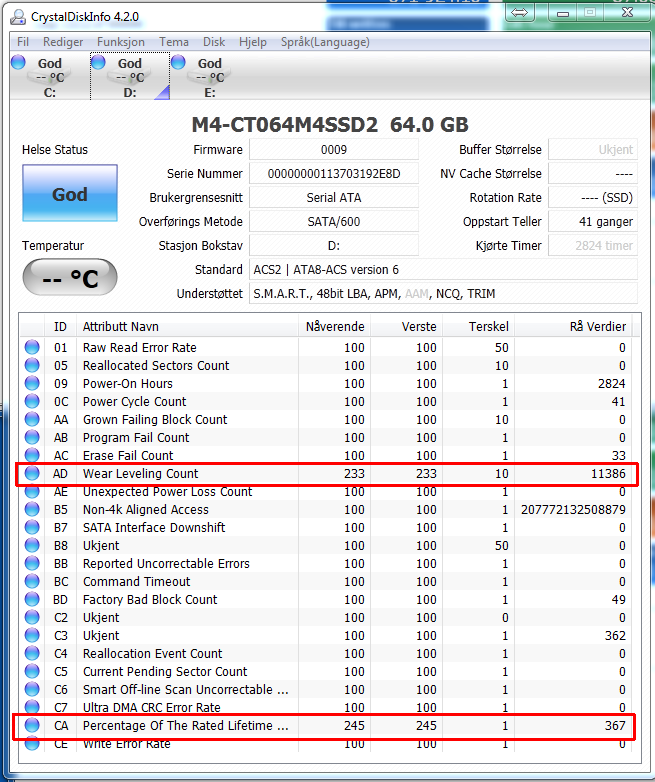Click the Oppstart Teller field 41 ganger
This screenshot has height=782, width=655.
[x=593, y=221]
